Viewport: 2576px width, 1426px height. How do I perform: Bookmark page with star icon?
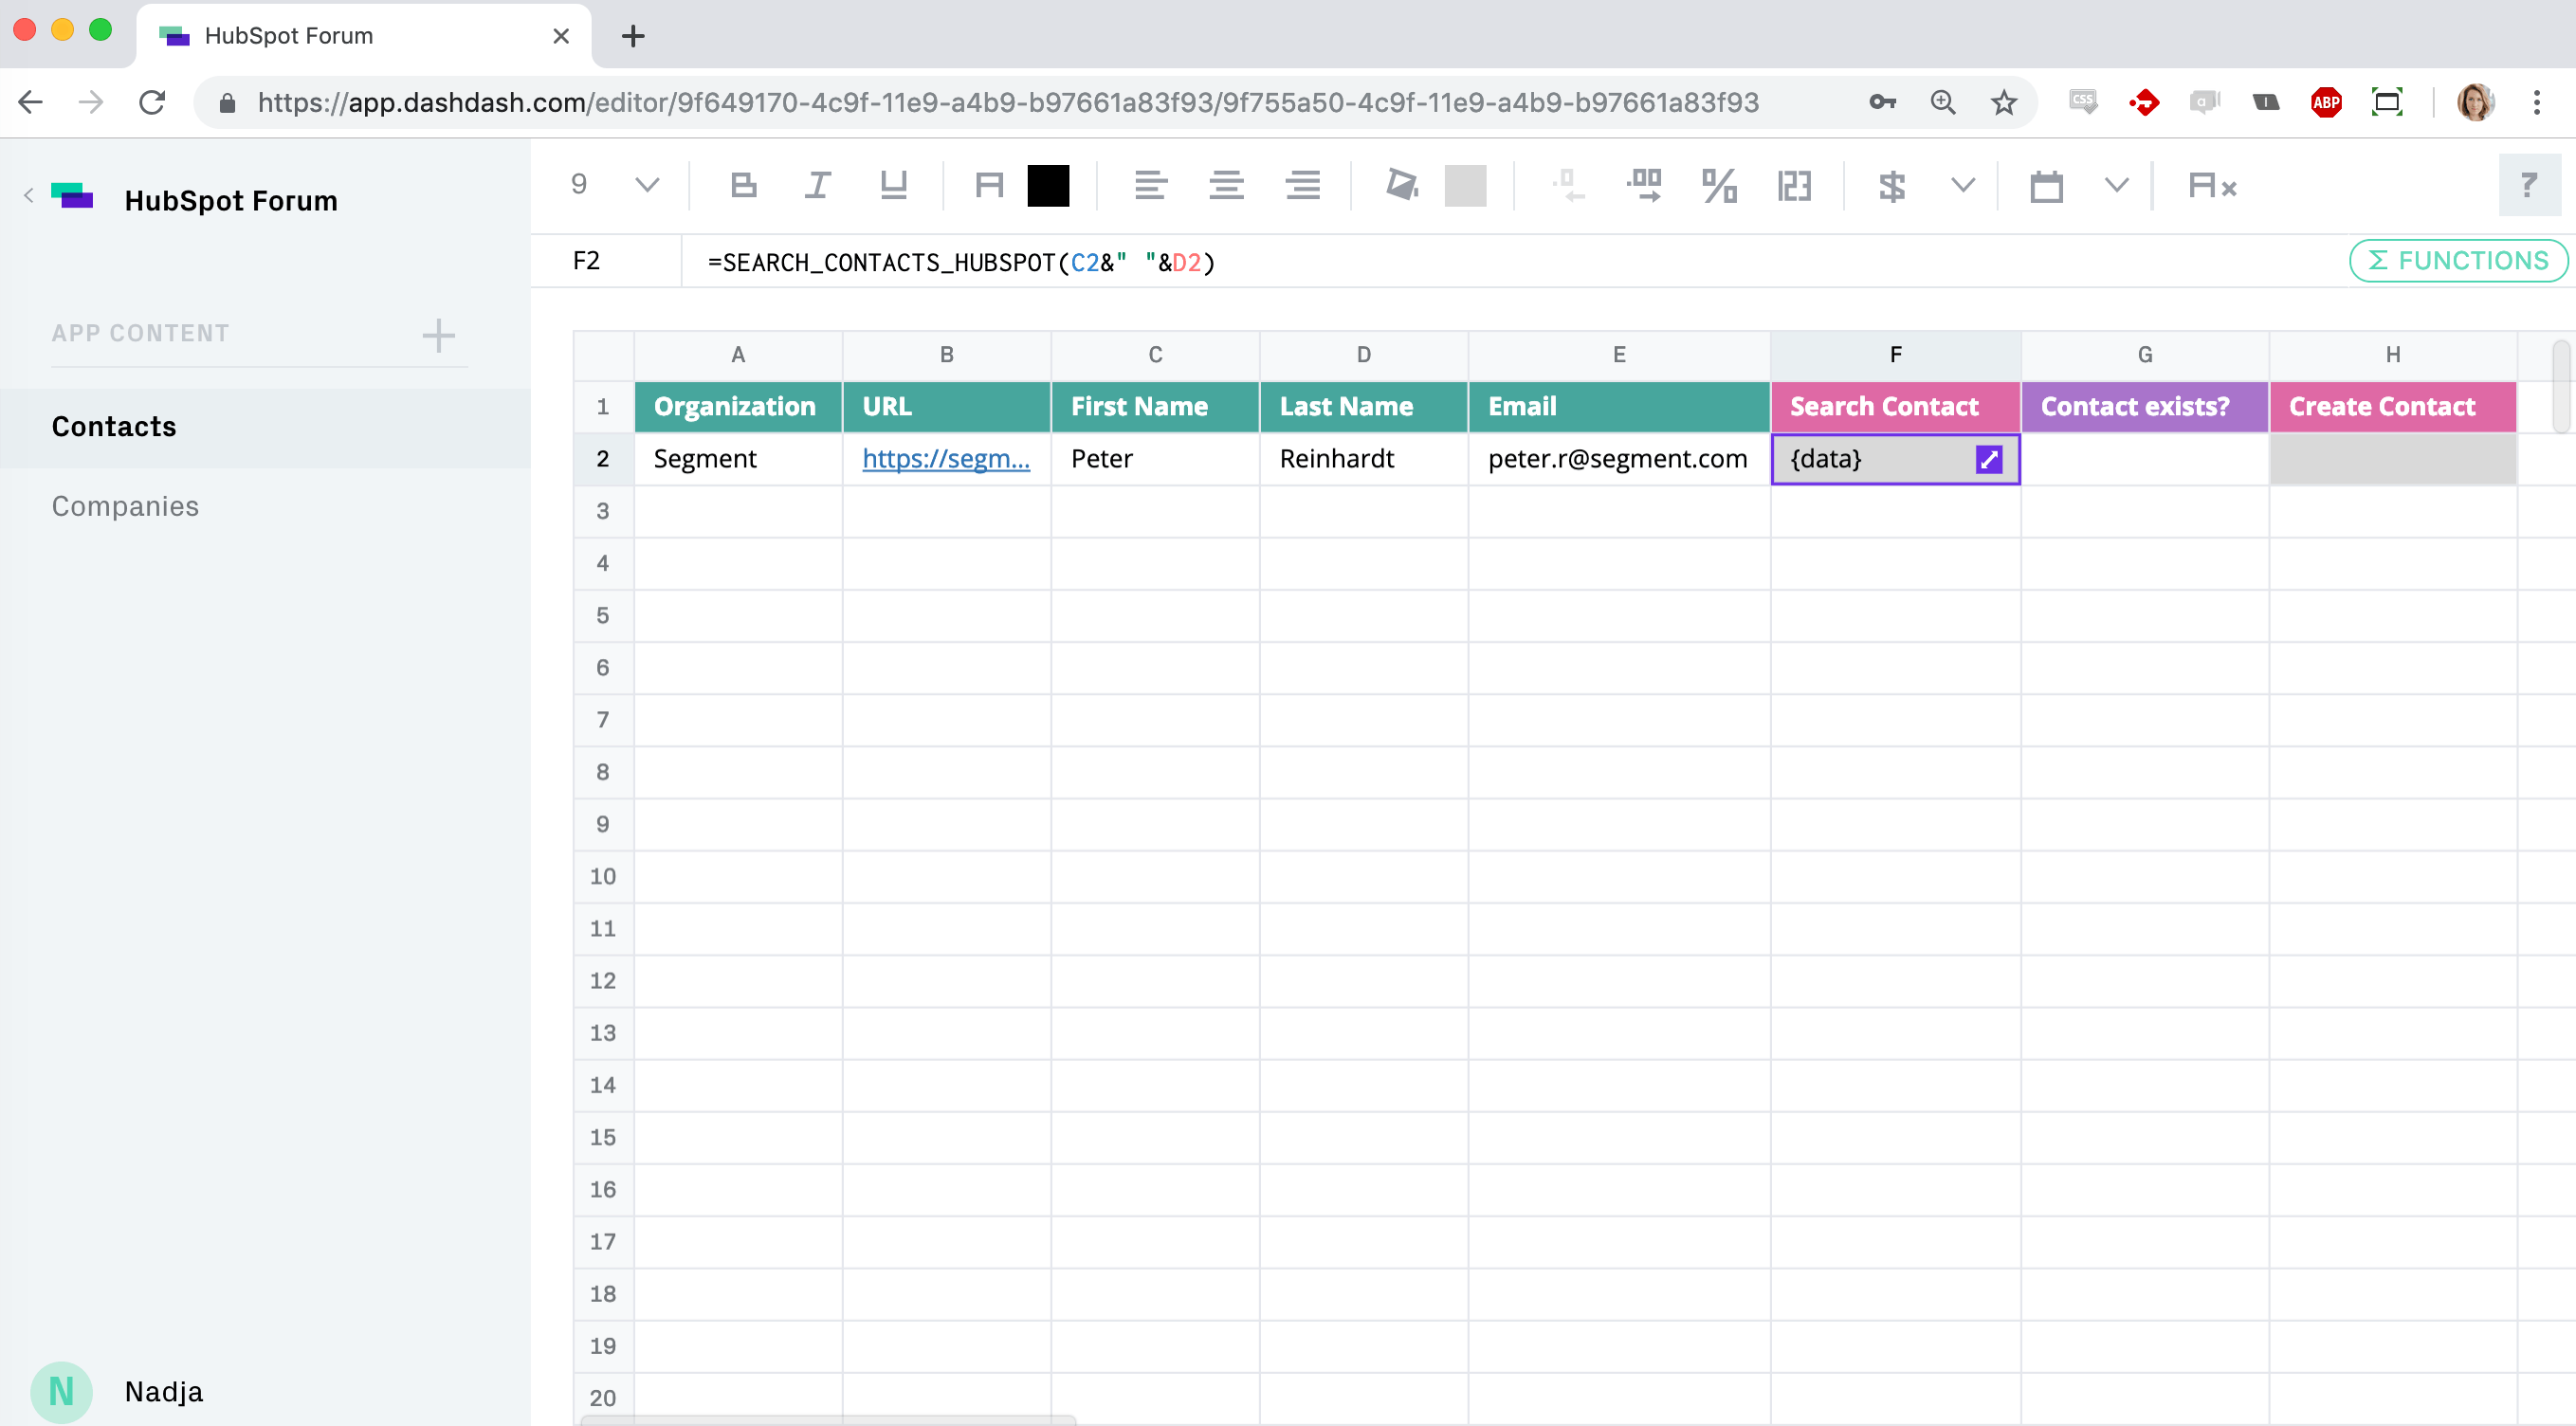2003,102
